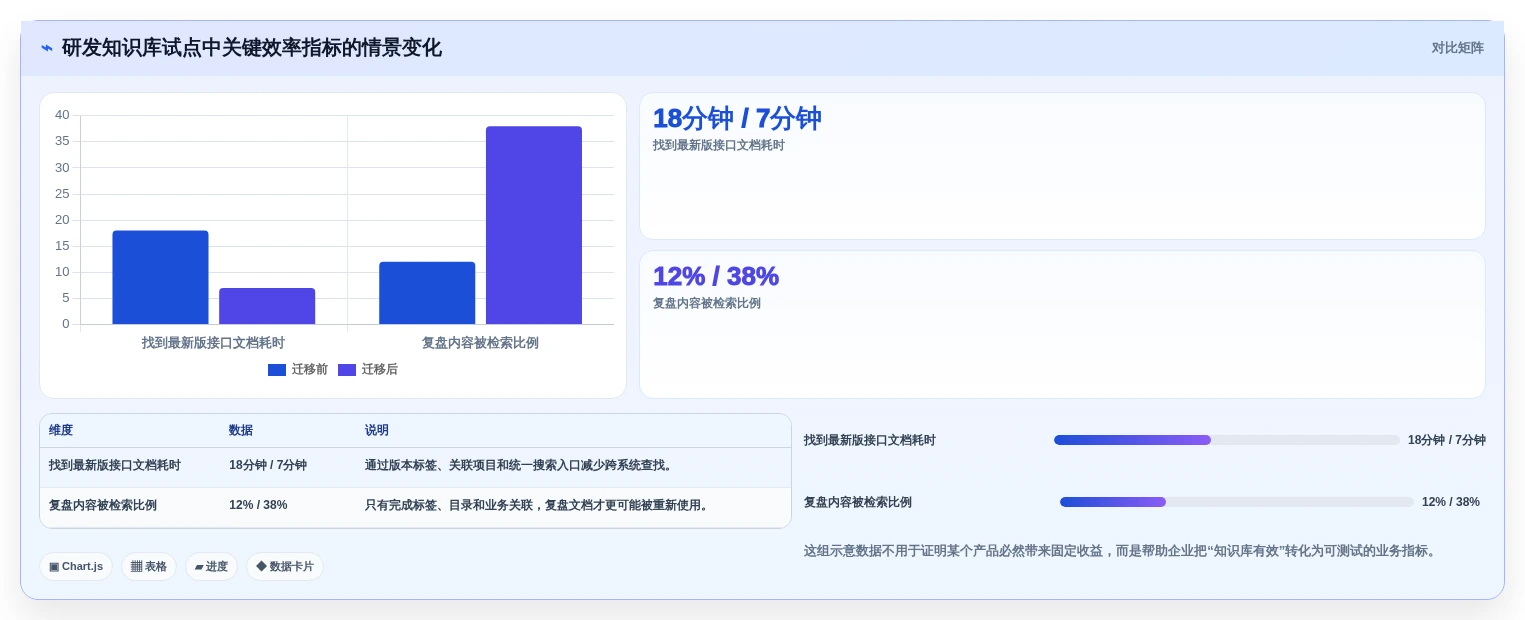The height and width of the screenshot is (620, 1525).
Task: Click the 18分钟 / 7分钟 progress bar
Action: click(x=1227, y=440)
